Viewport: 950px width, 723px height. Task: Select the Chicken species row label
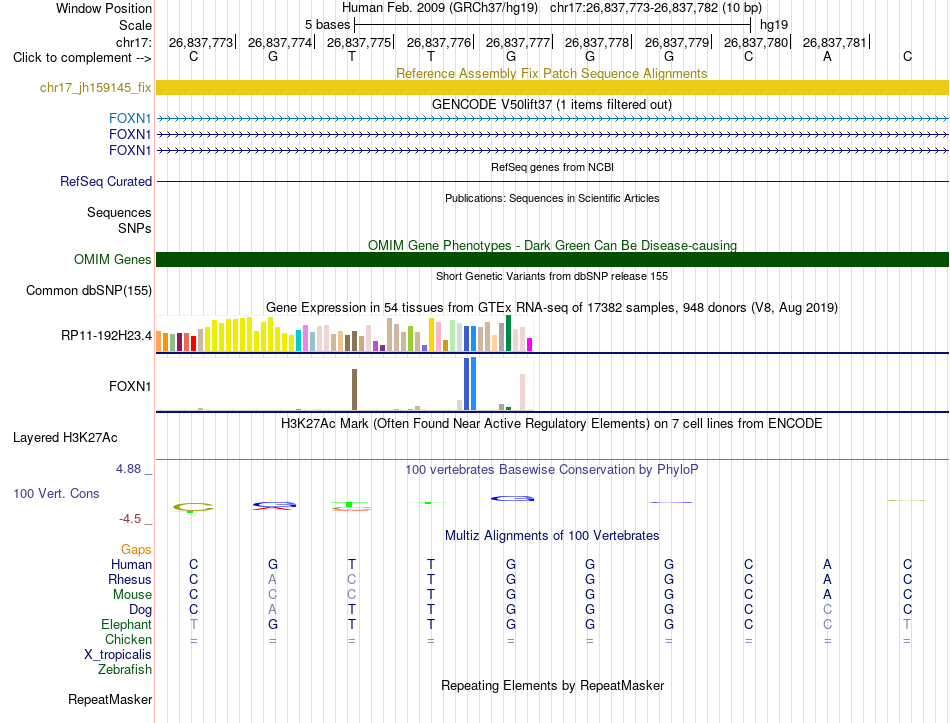coord(128,639)
